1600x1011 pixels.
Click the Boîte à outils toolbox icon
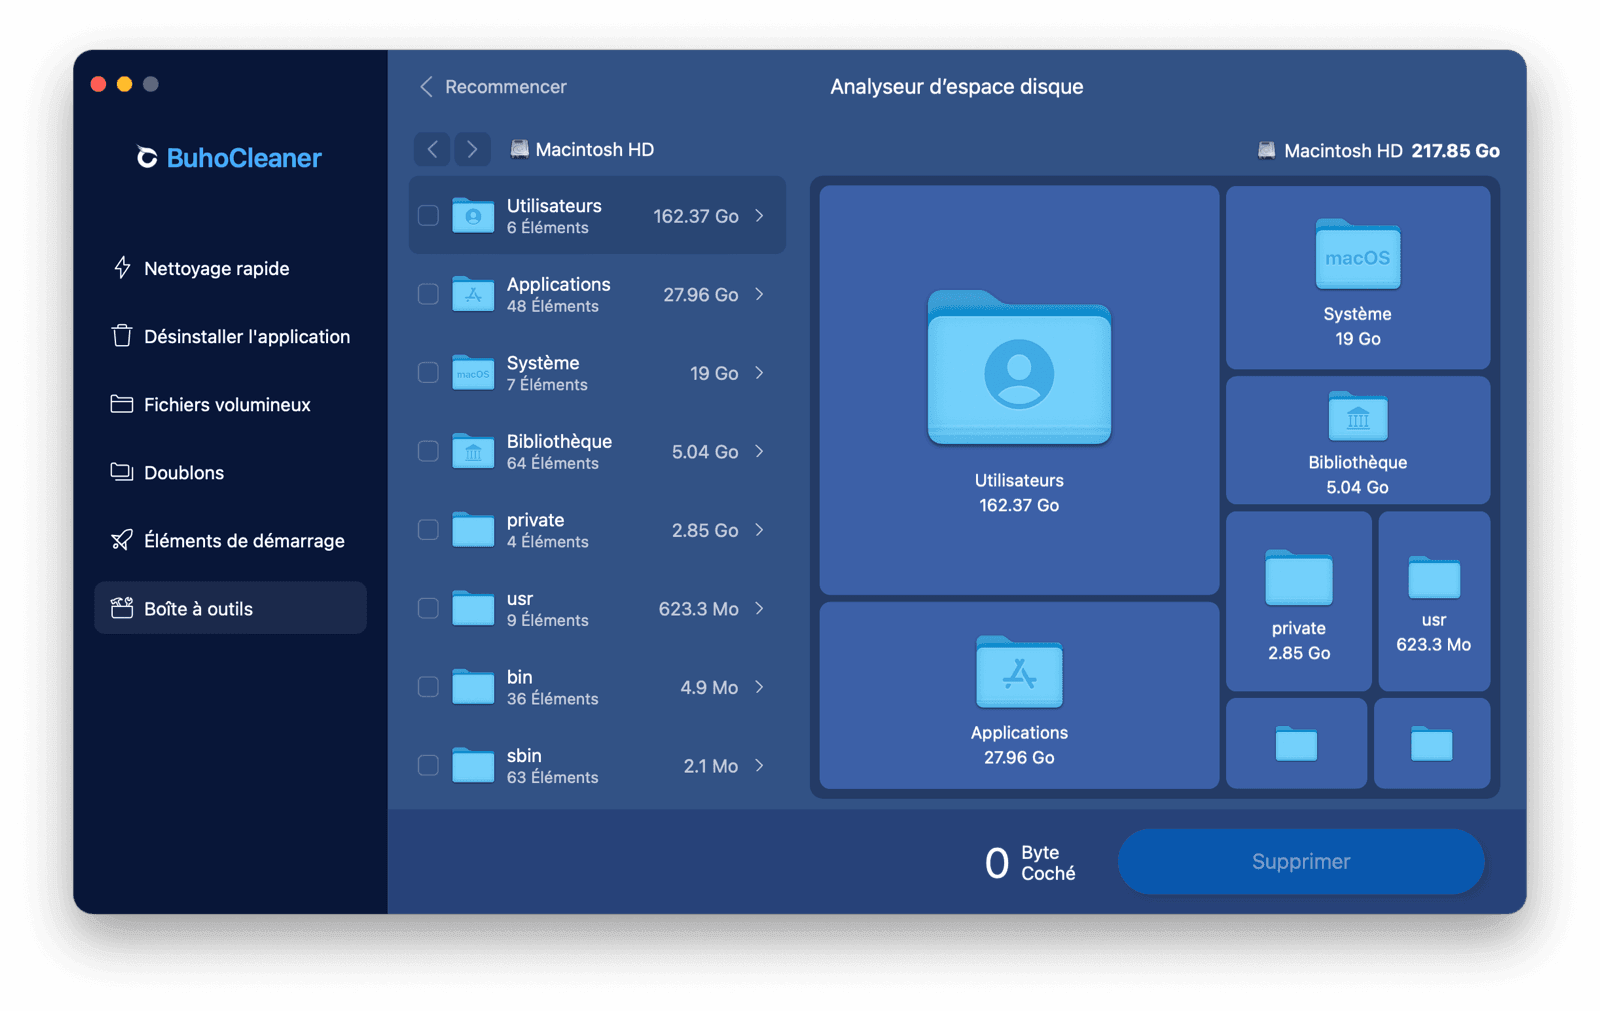point(120,607)
